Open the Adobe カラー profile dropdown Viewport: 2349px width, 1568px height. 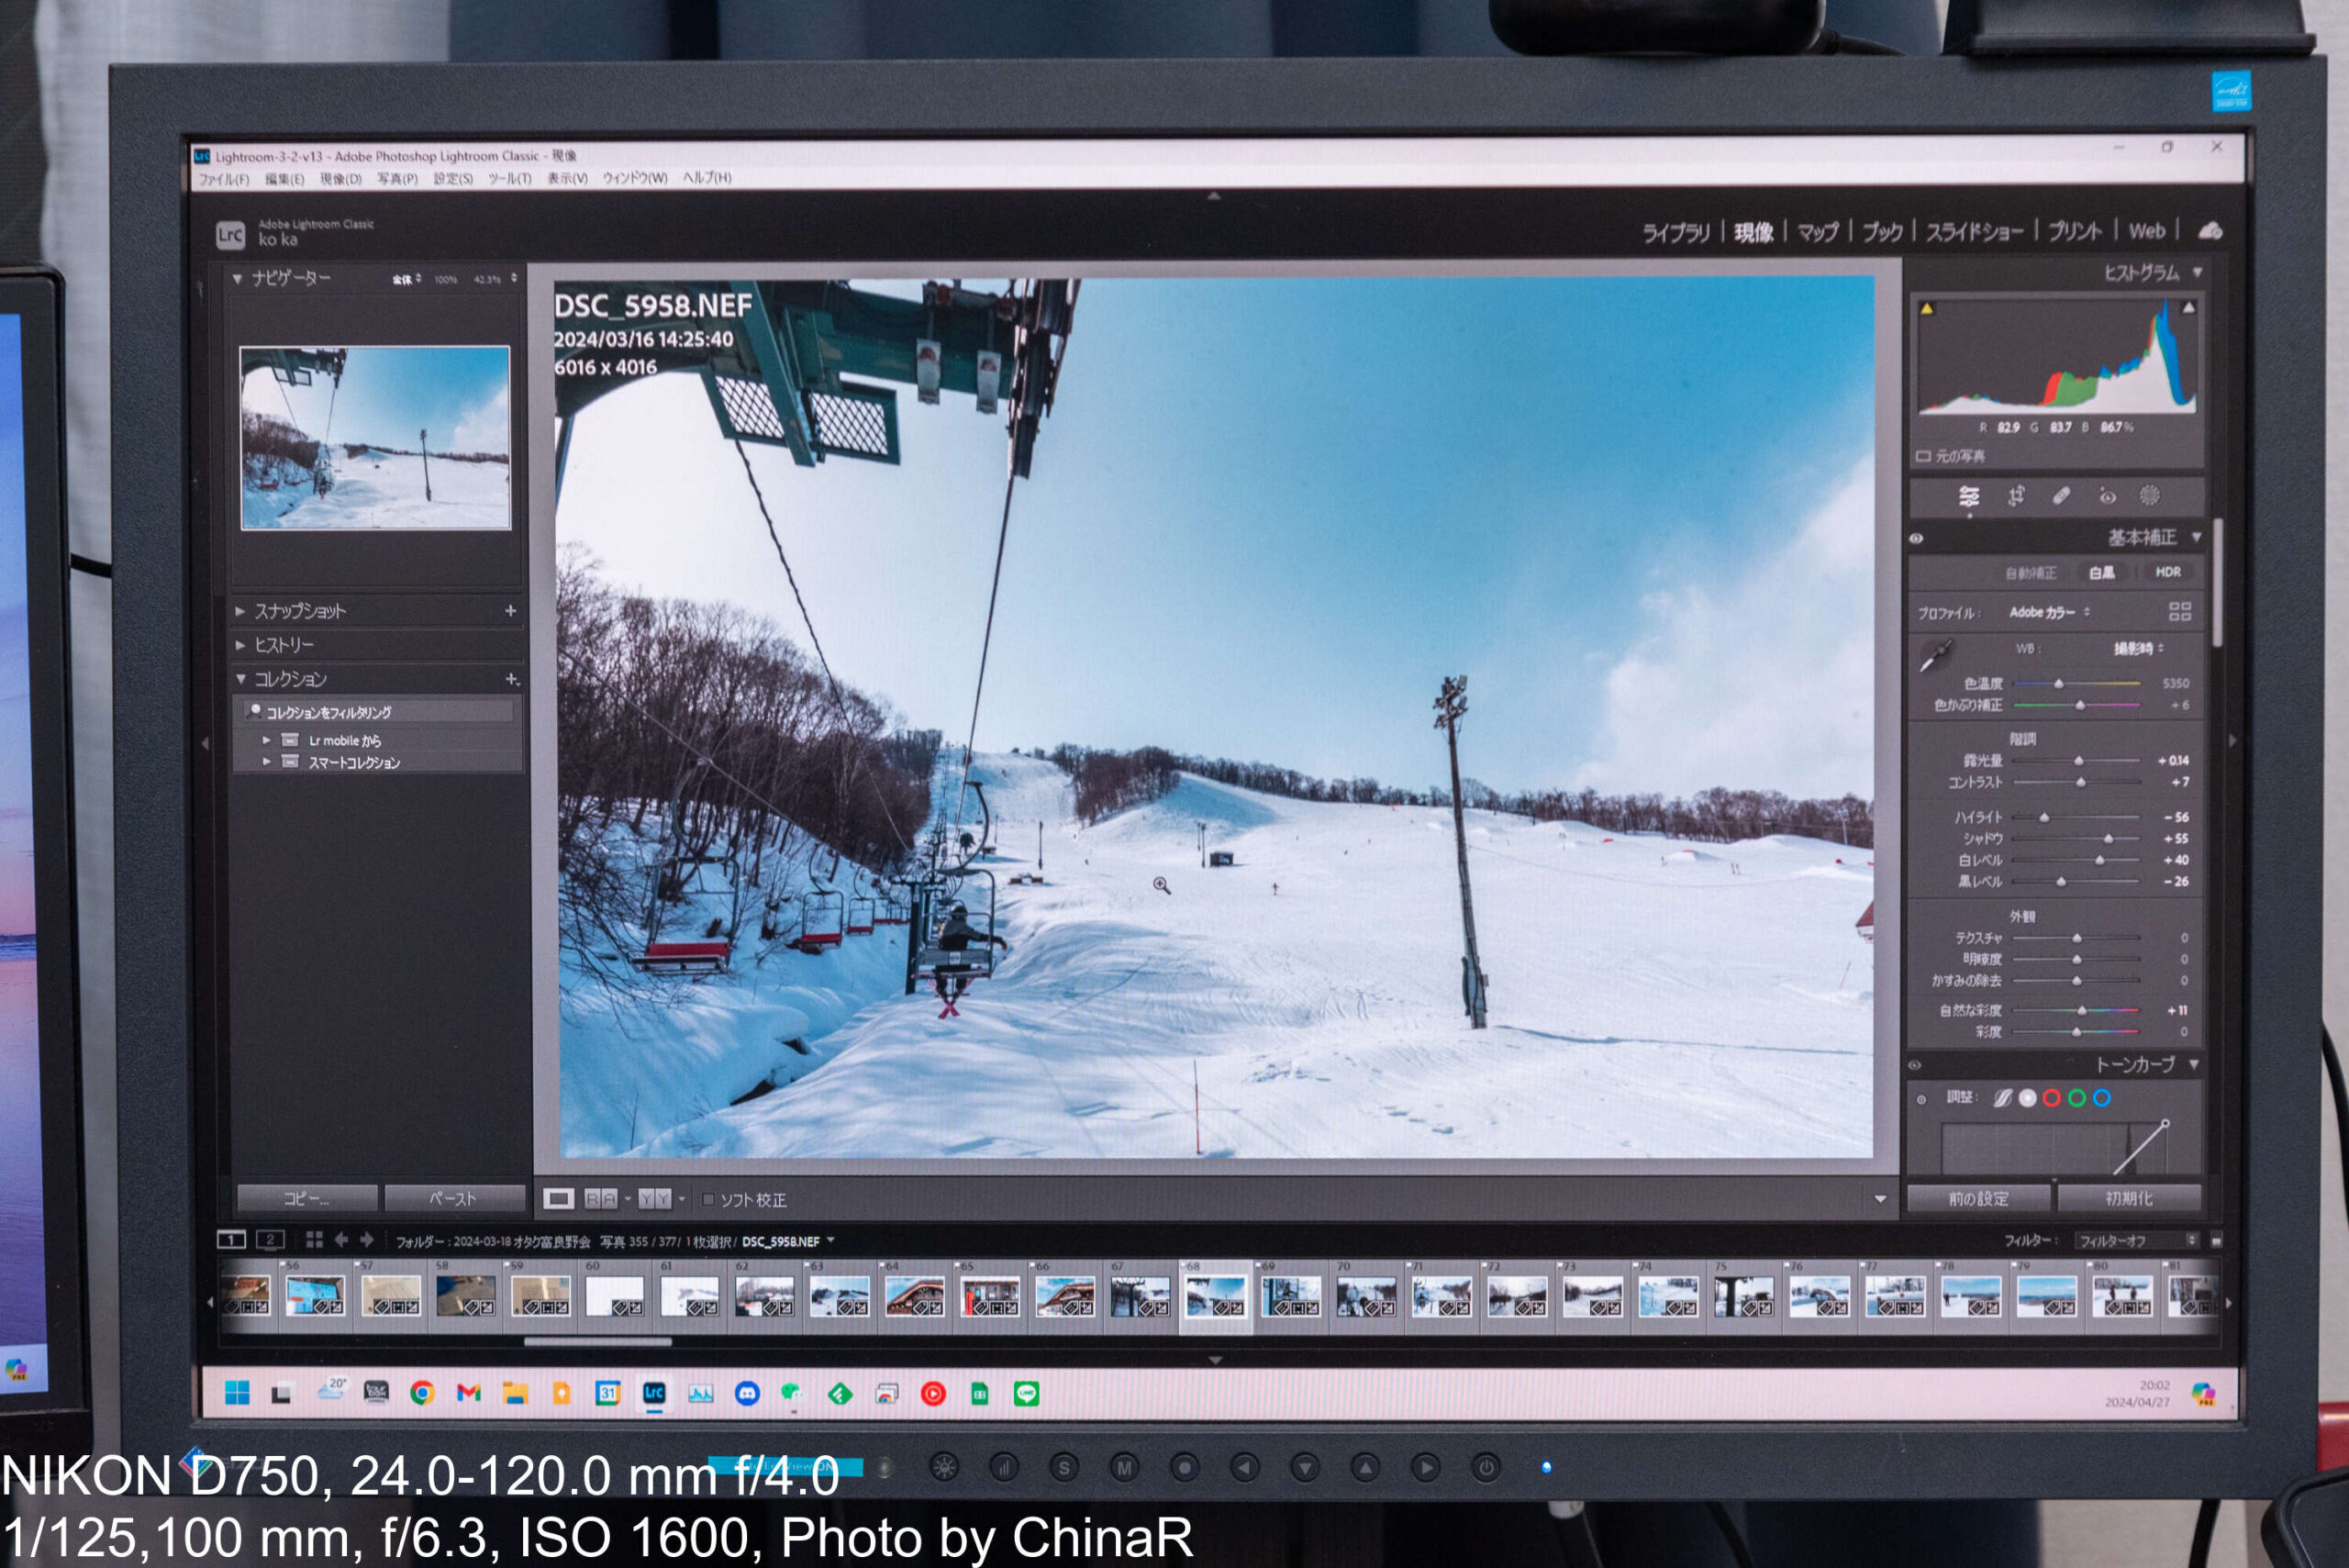[2048, 612]
